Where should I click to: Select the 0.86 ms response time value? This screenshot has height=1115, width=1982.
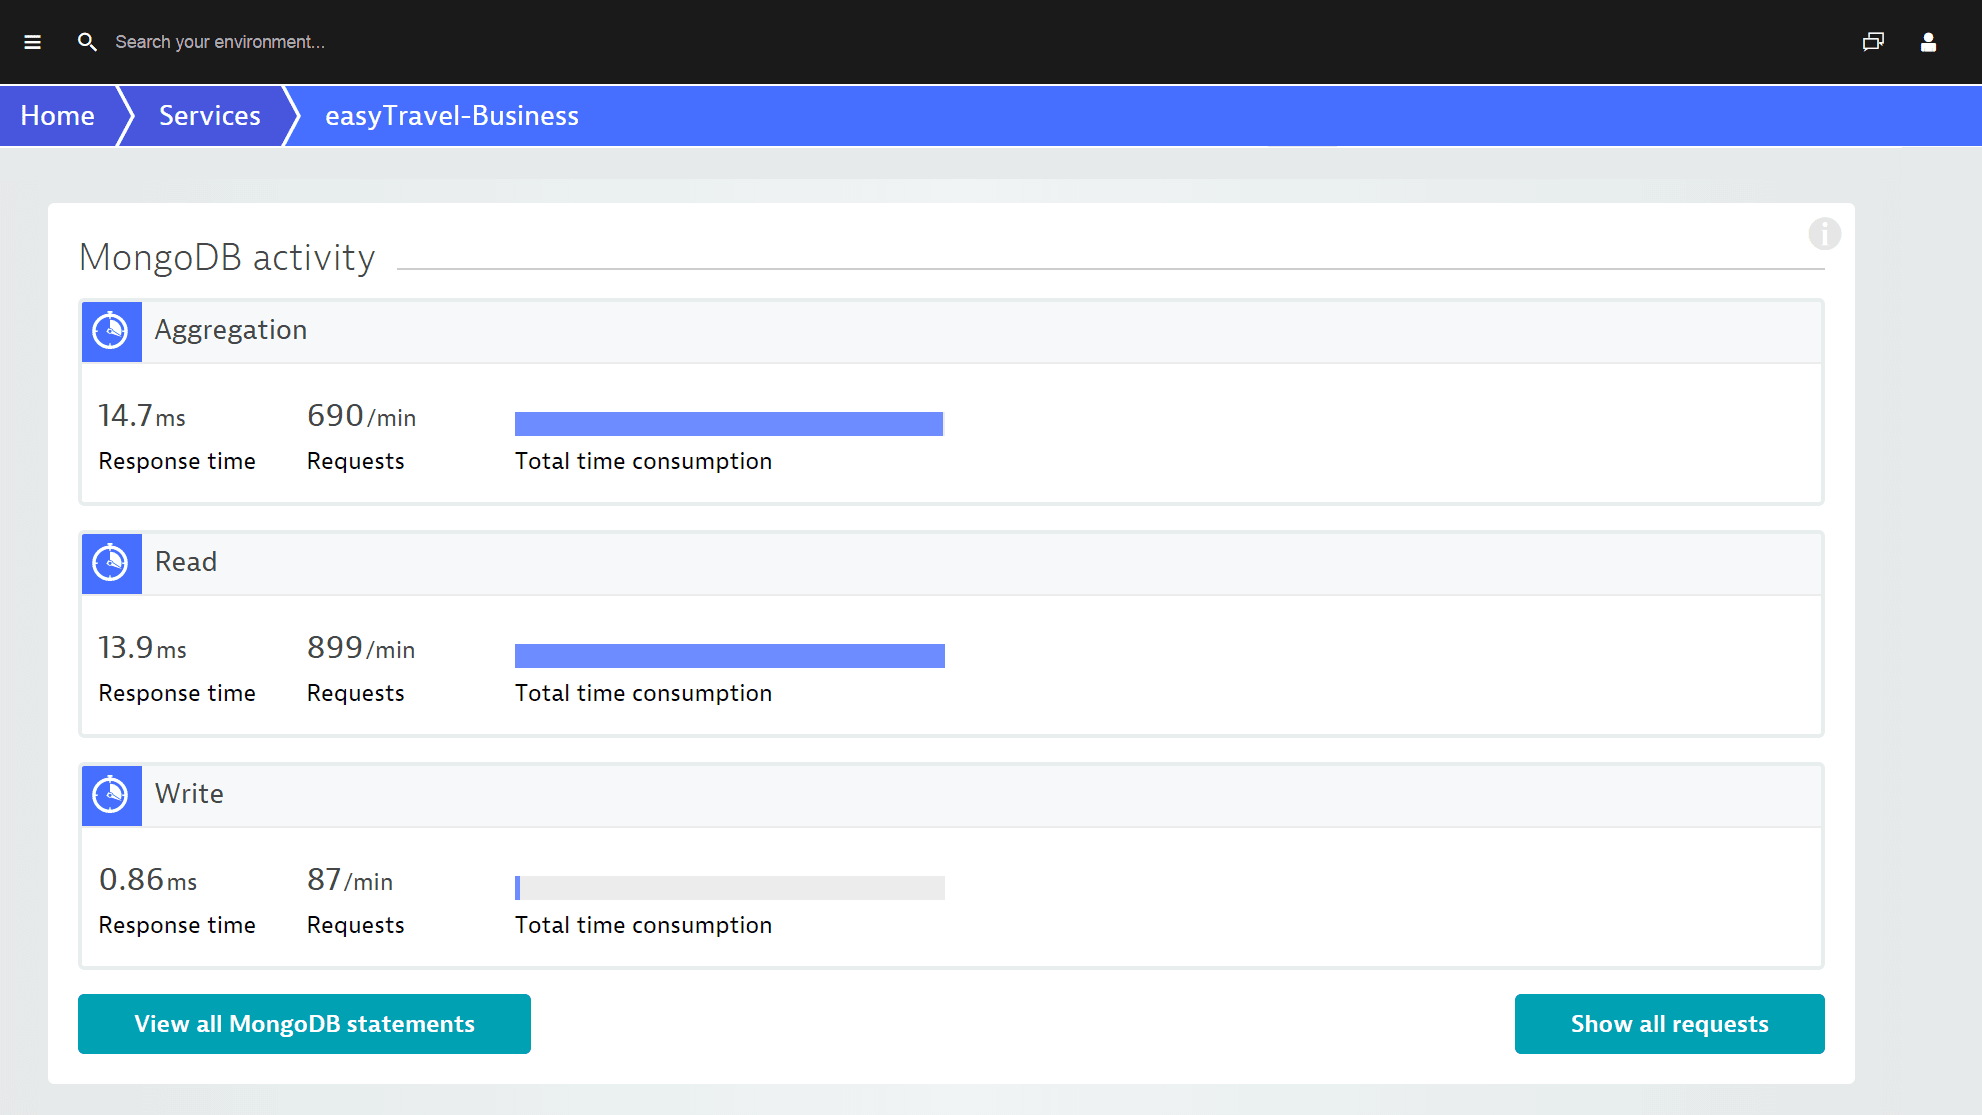pyautogui.click(x=148, y=880)
